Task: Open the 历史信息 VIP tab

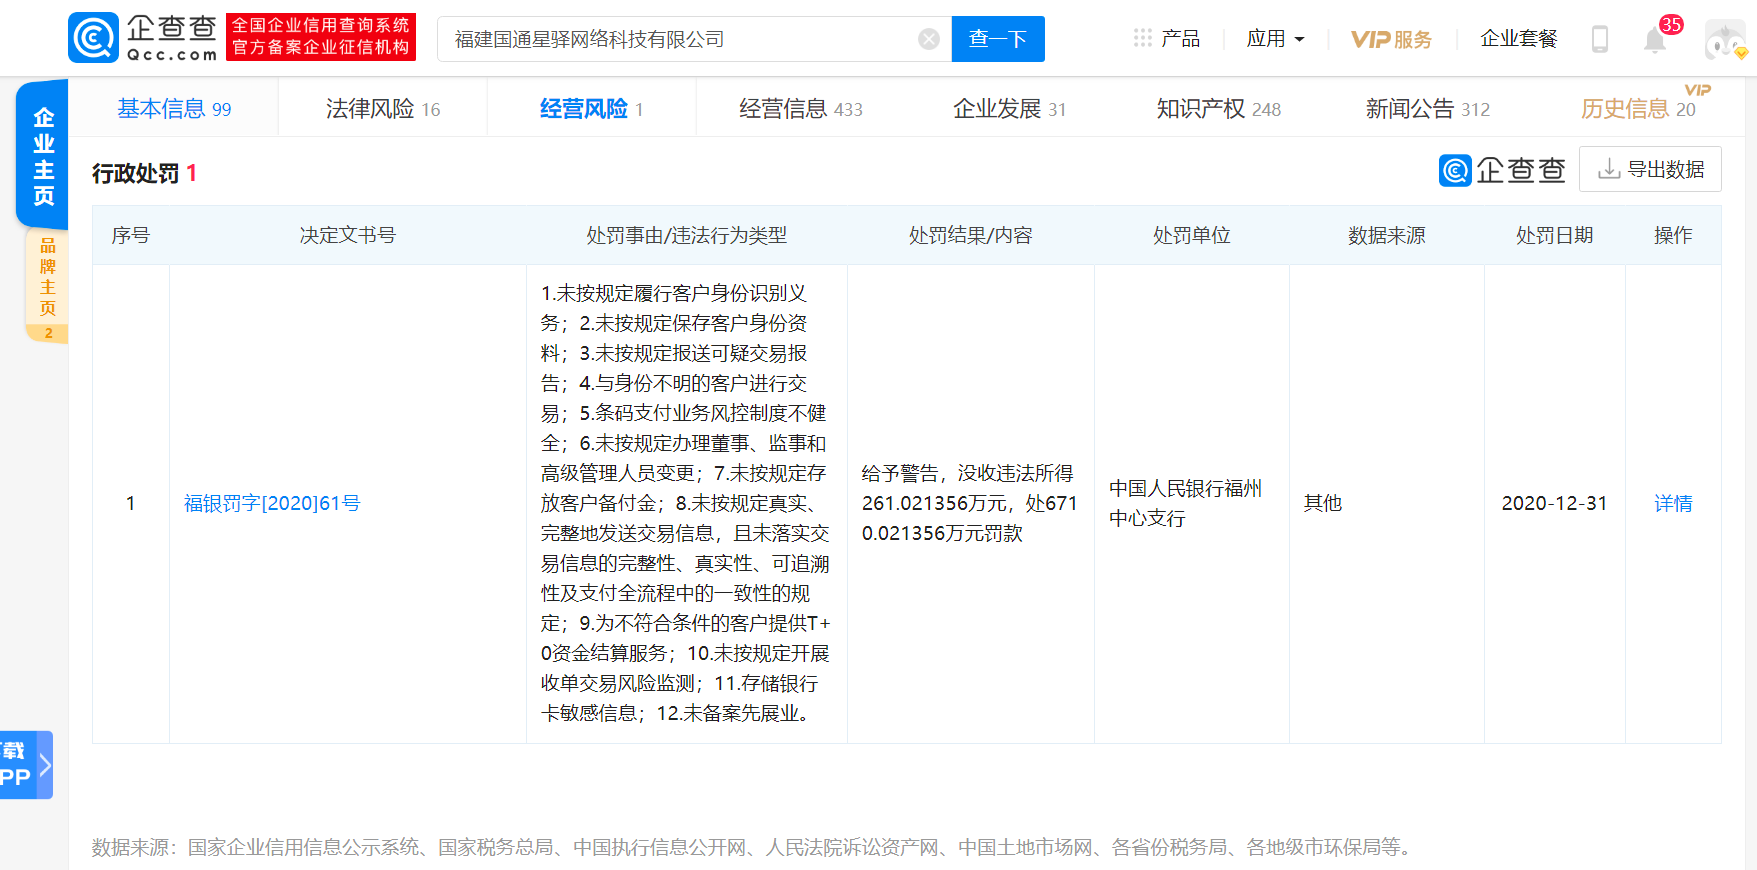Action: pyautogui.click(x=1637, y=109)
